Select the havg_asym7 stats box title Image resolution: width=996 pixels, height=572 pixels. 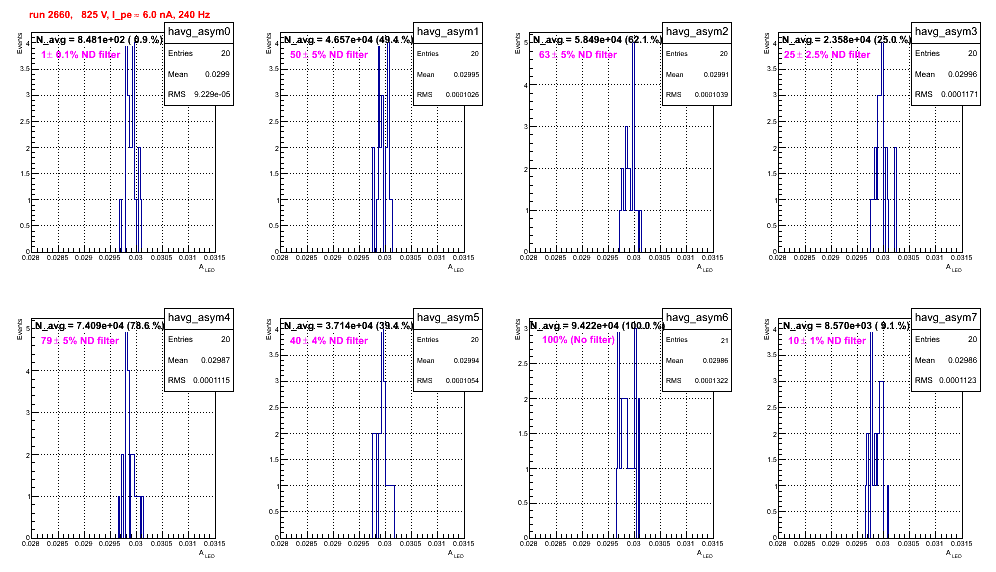[x=946, y=317]
